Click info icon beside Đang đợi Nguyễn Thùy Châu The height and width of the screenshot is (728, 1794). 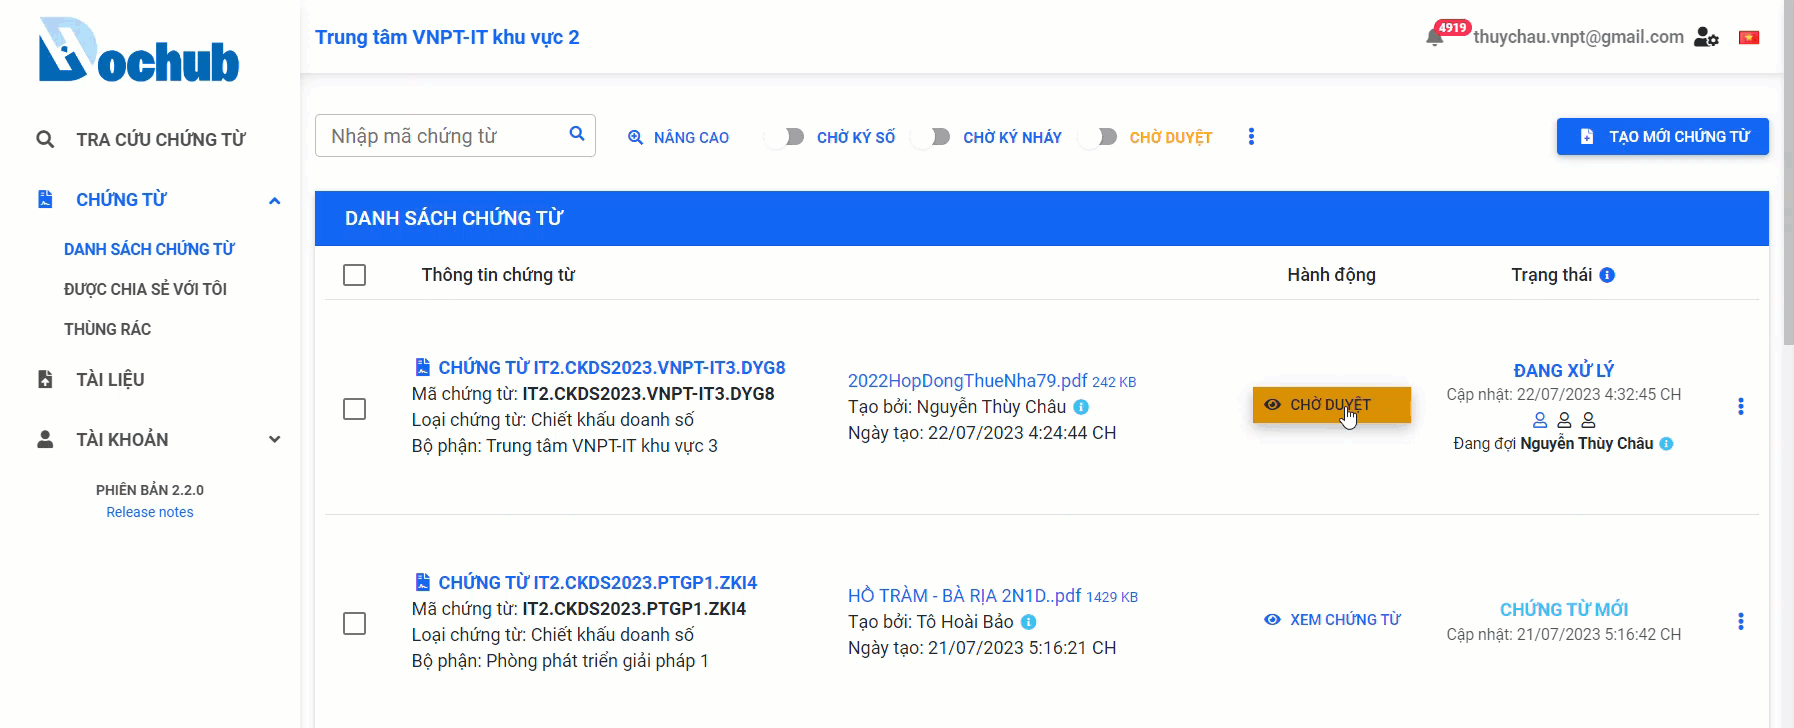coord(1666,444)
